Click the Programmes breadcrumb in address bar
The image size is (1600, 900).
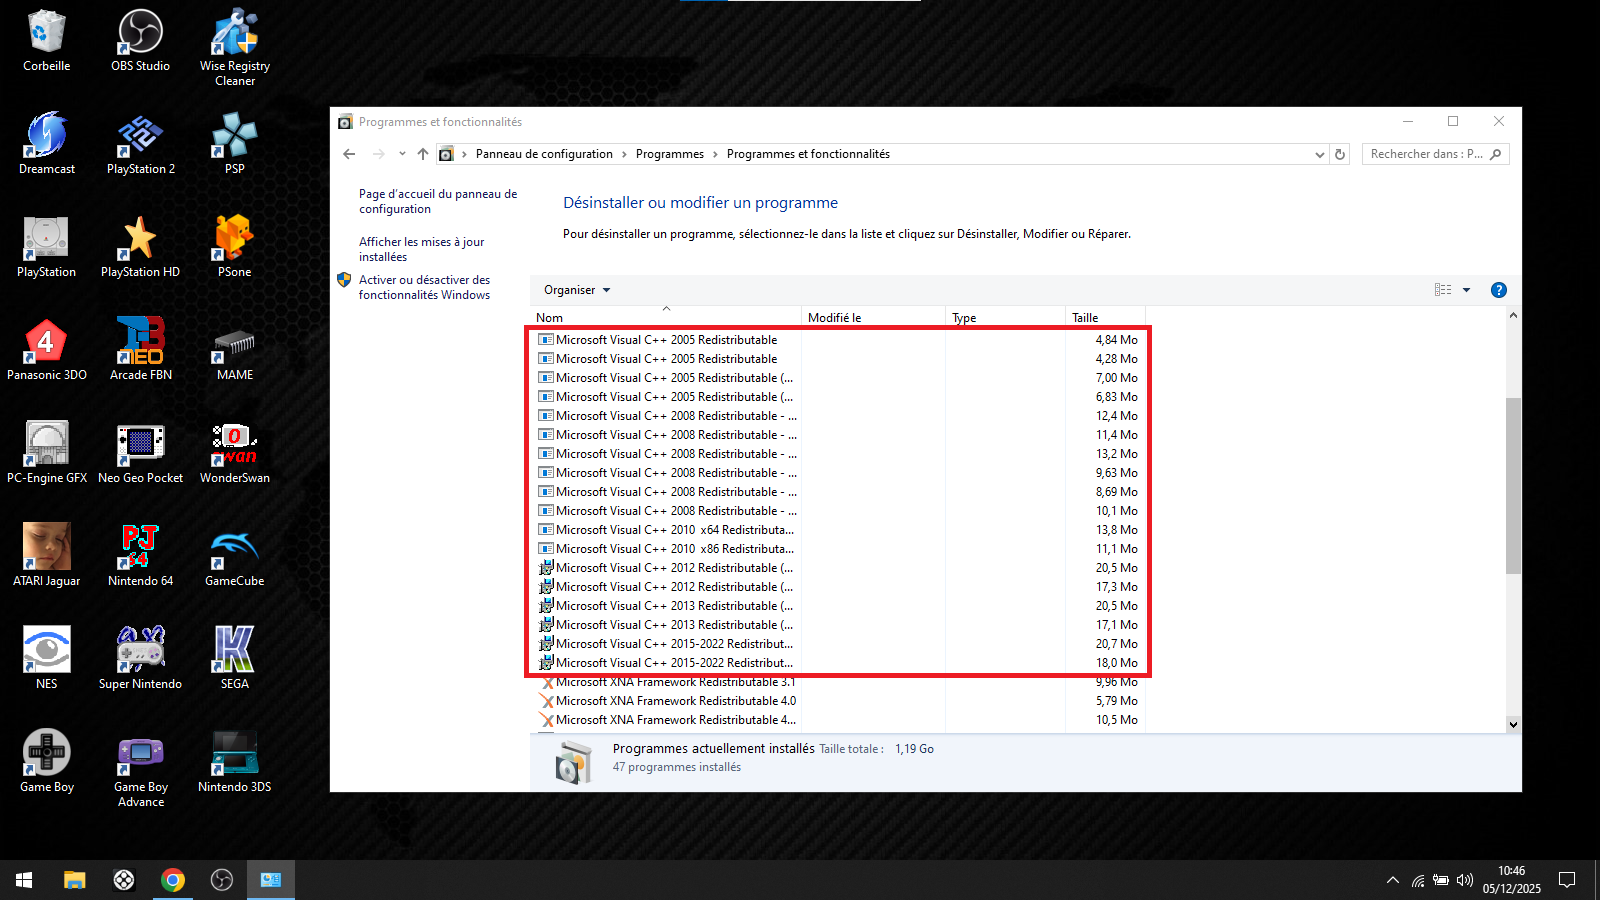tap(669, 154)
